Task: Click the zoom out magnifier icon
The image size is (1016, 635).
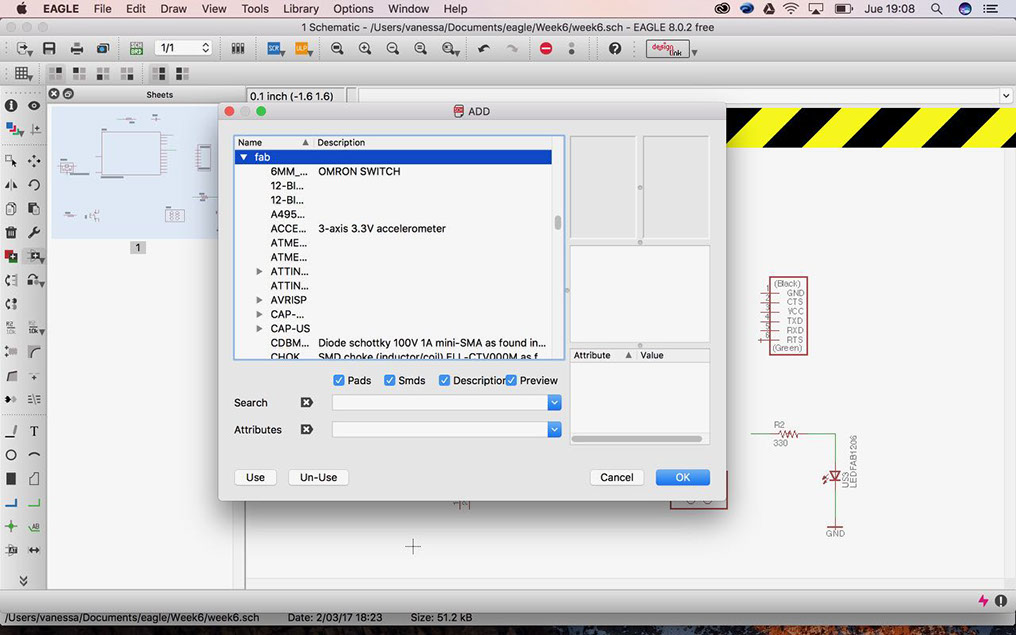Action: [393, 49]
